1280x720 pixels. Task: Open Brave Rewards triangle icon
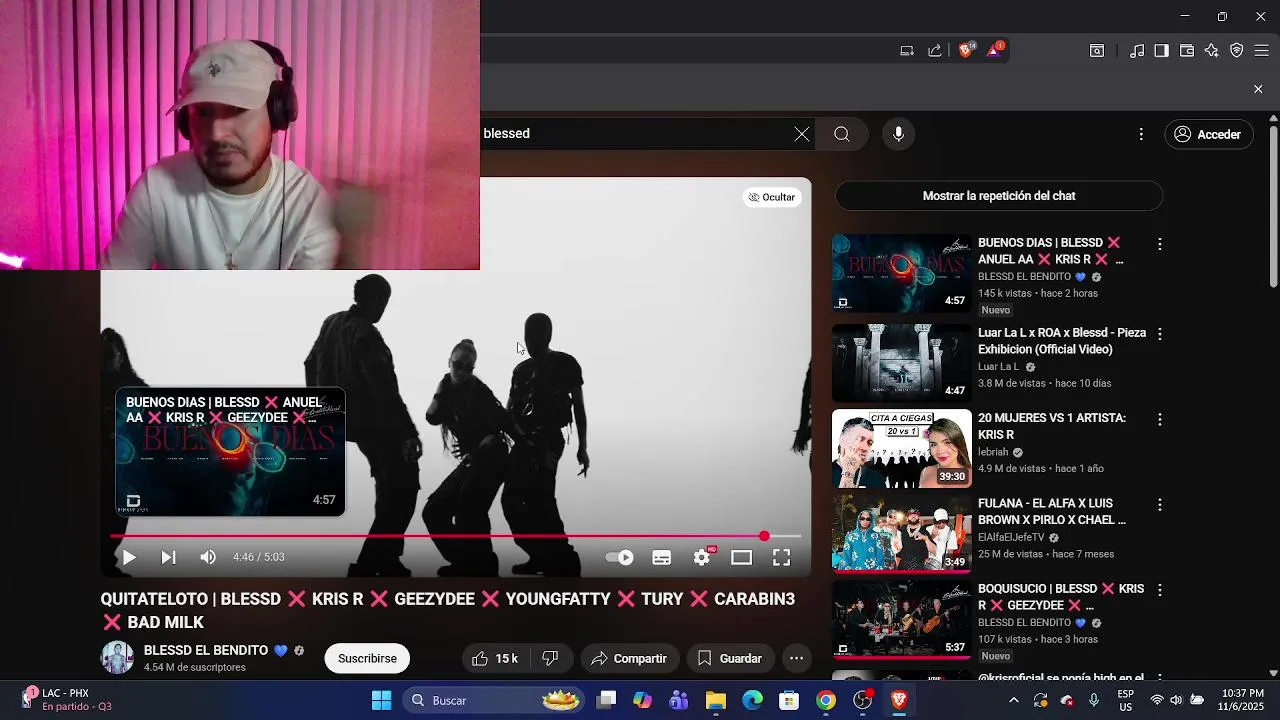coord(995,50)
